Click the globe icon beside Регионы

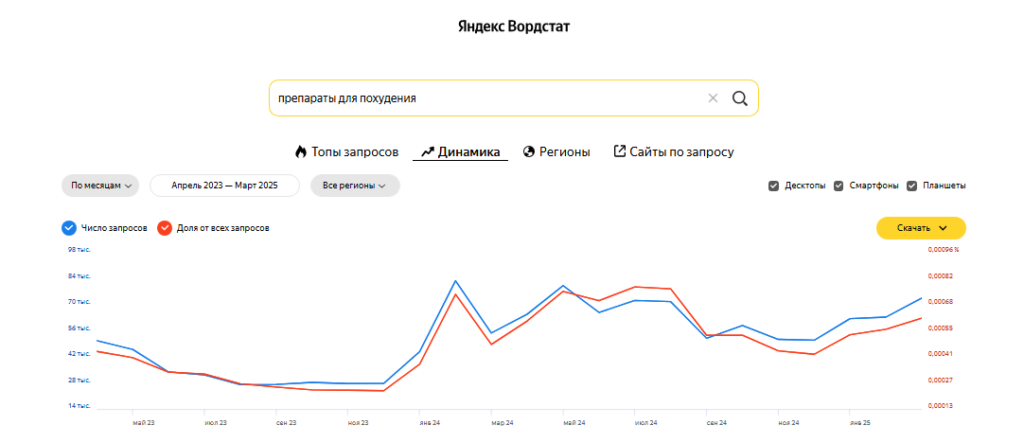[x=529, y=152]
